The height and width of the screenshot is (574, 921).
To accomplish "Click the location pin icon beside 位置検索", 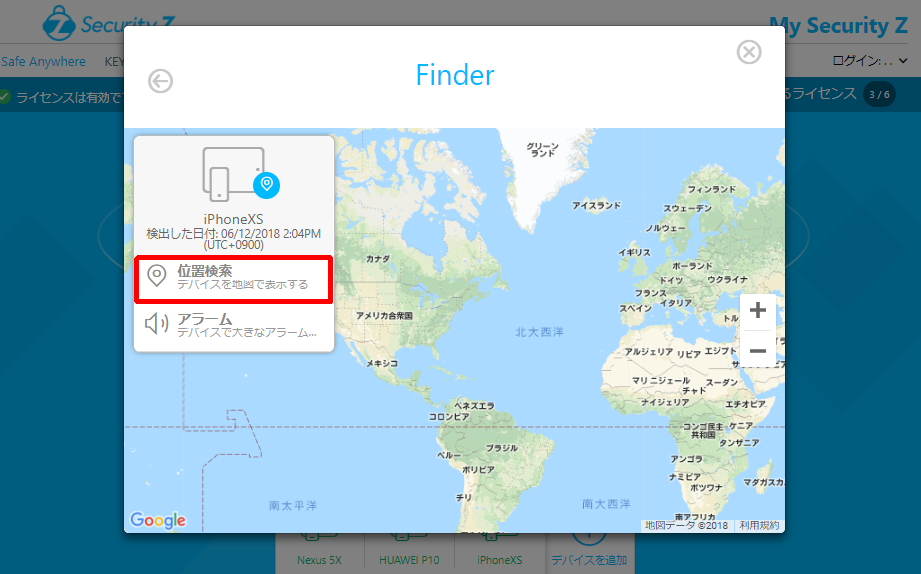I will [156, 277].
